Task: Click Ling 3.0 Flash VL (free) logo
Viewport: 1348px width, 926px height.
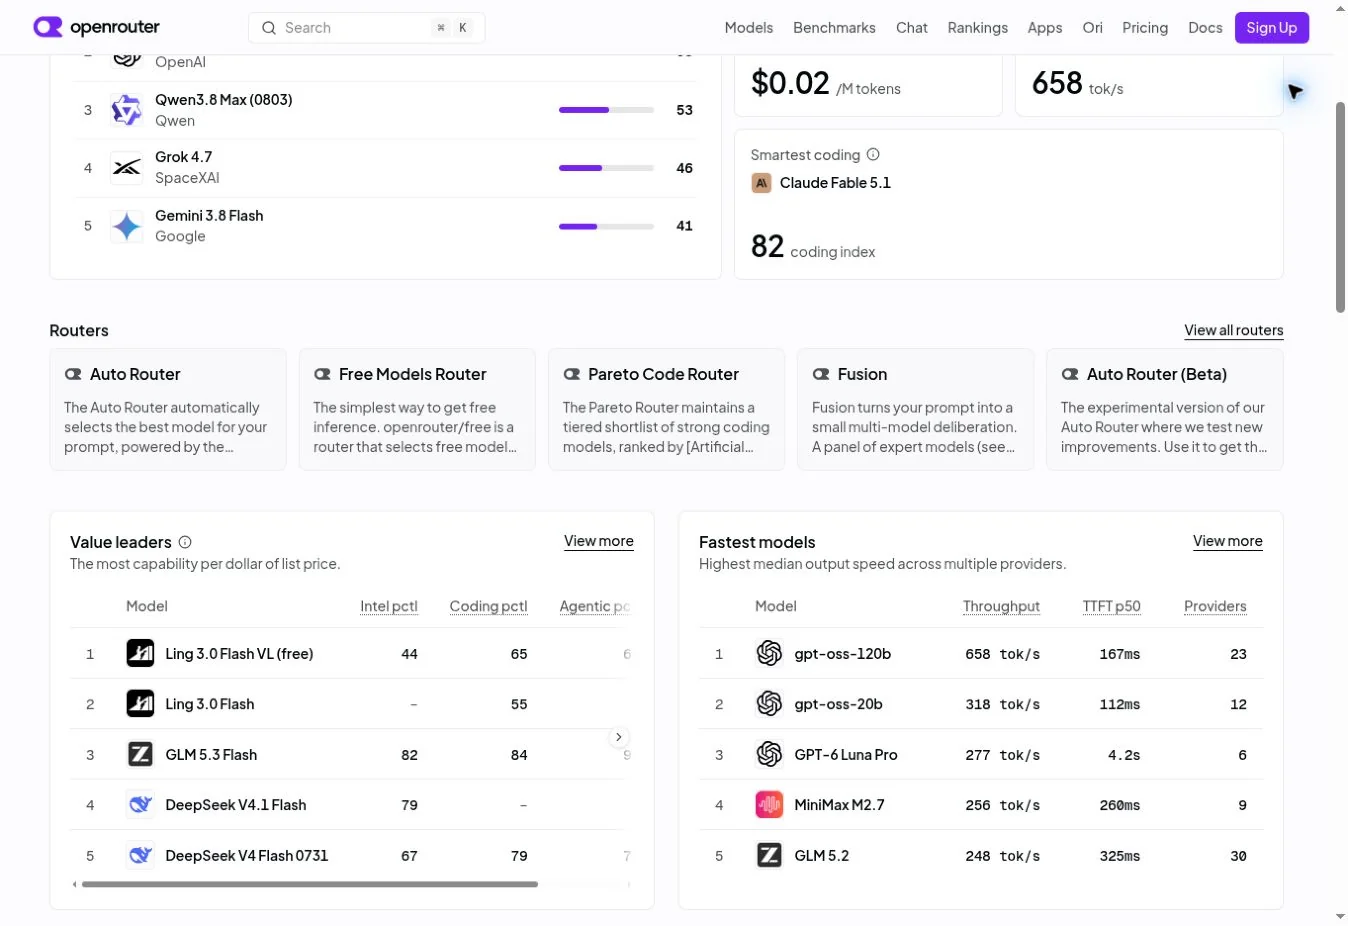Action: click(x=140, y=654)
